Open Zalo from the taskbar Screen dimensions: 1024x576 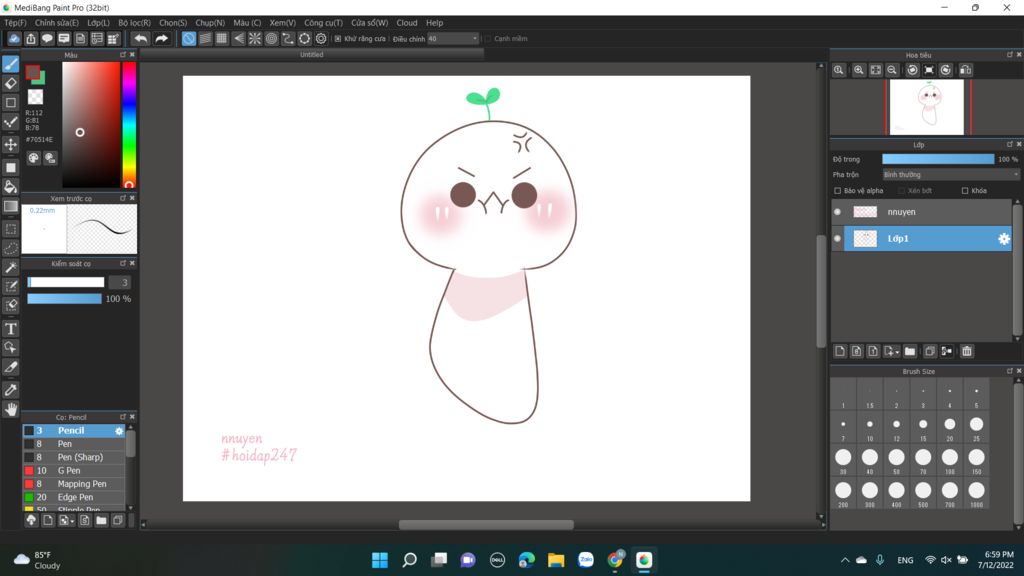(x=586, y=560)
